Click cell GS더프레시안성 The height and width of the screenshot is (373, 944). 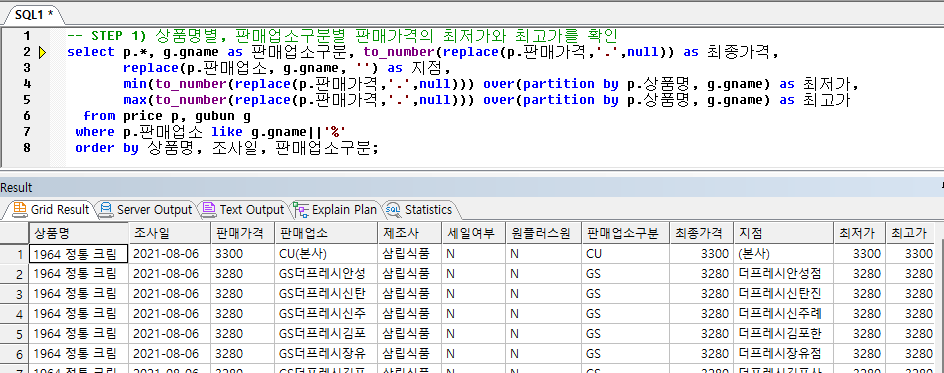326,274
